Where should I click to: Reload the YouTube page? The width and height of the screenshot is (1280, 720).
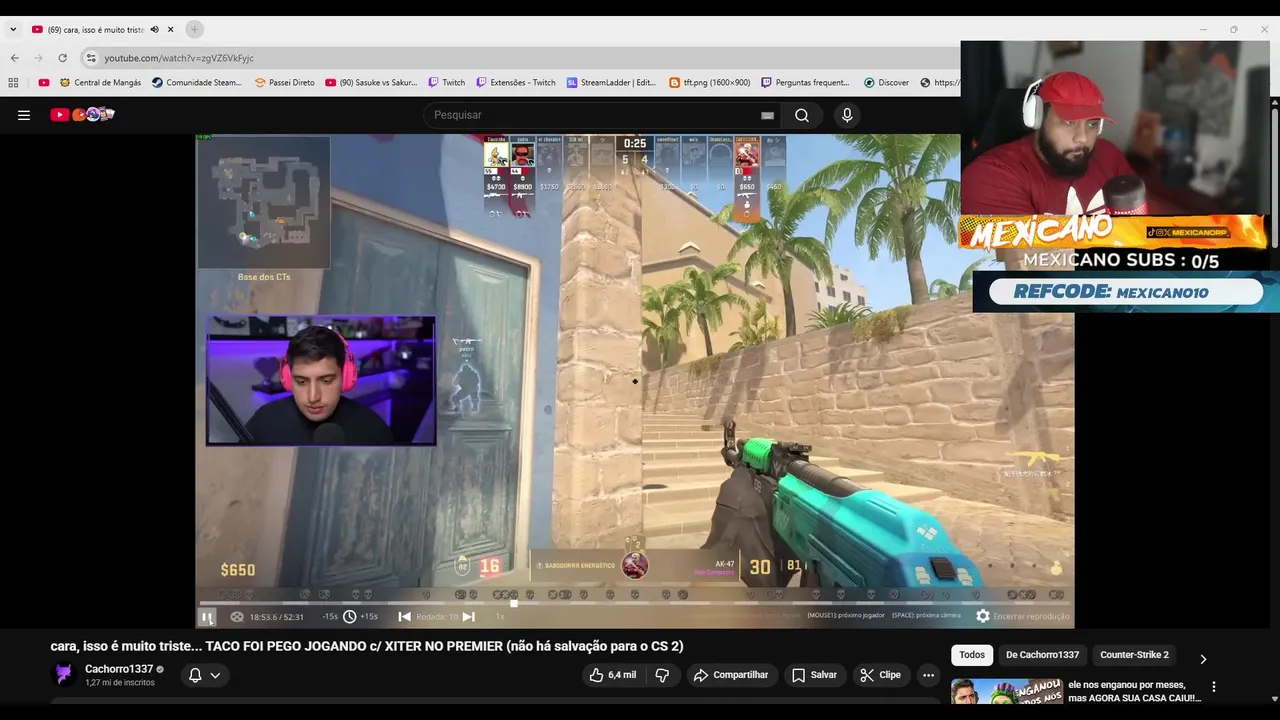click(62, 58)
